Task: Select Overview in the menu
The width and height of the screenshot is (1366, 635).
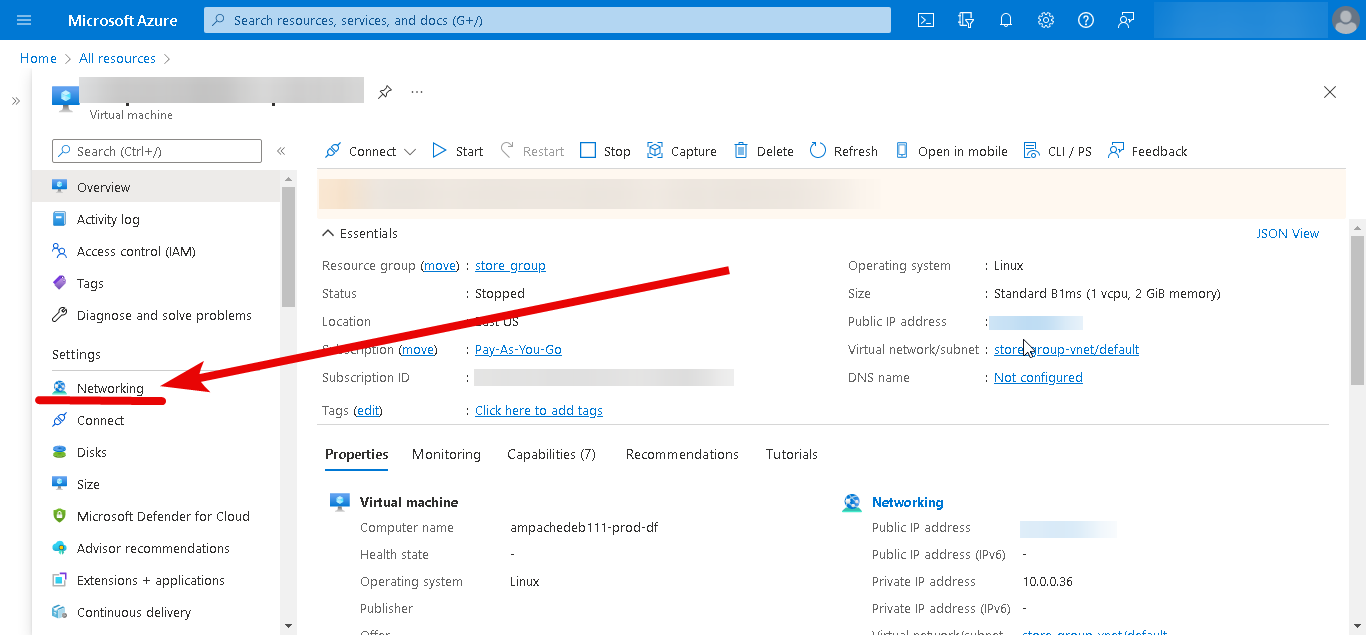Action: (x=157, y=187)
